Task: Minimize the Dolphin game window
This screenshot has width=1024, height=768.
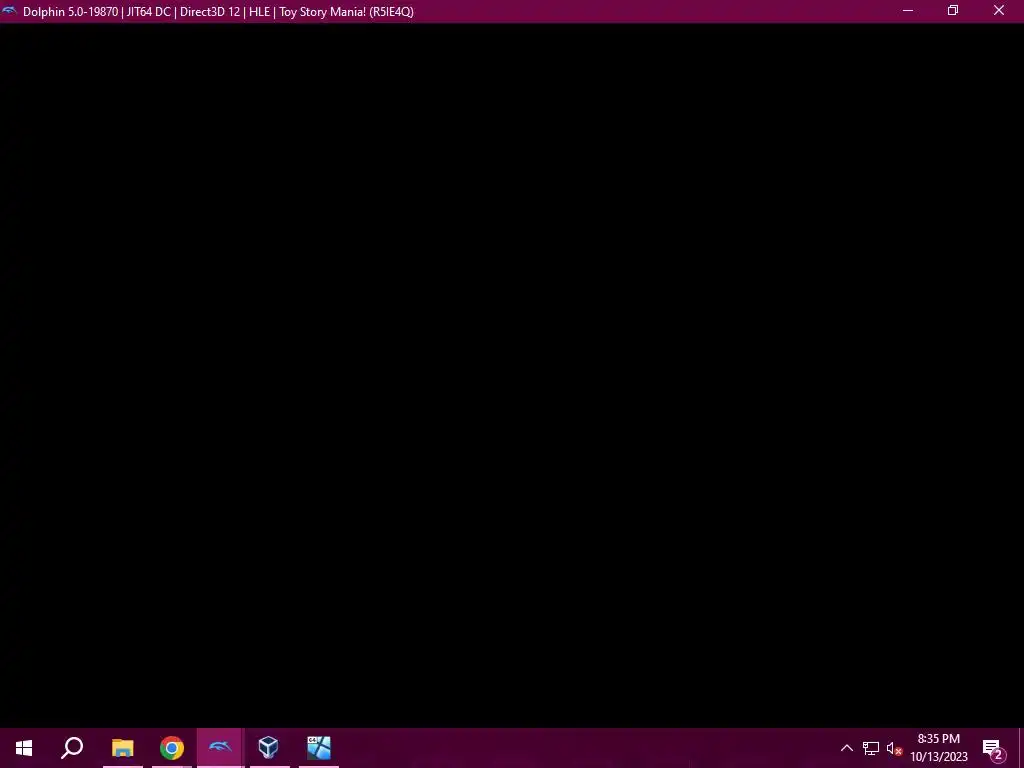Action: pyautogui.click(x=908, y=11)
